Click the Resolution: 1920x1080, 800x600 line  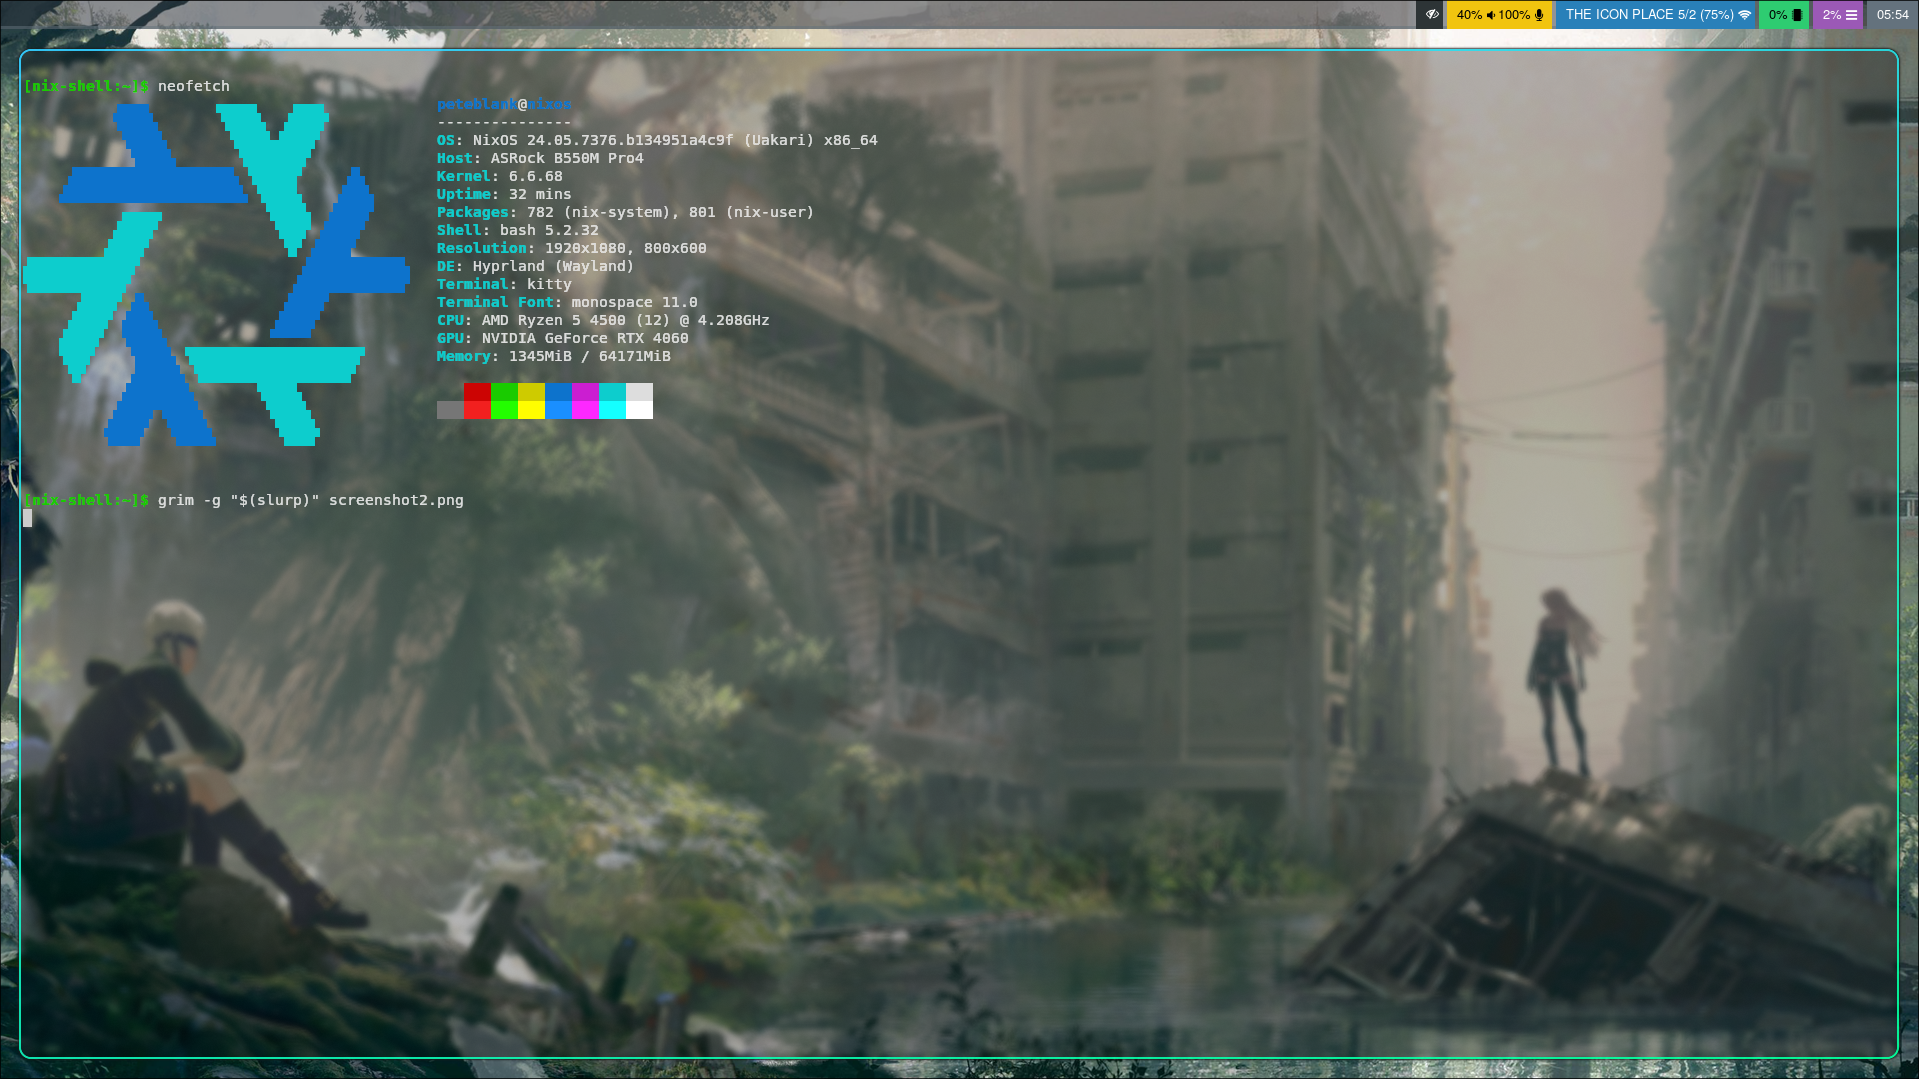coord(572,248)
